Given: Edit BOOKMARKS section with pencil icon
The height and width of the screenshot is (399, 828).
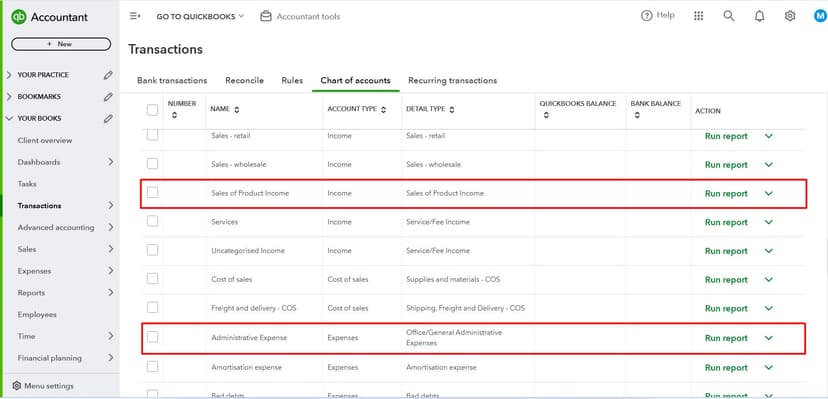Looking at the screenshot, I should [108, 97].
